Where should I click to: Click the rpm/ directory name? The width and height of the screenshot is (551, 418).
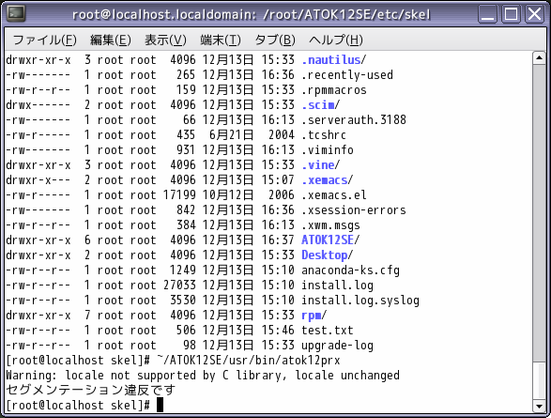tap(314, 315)
